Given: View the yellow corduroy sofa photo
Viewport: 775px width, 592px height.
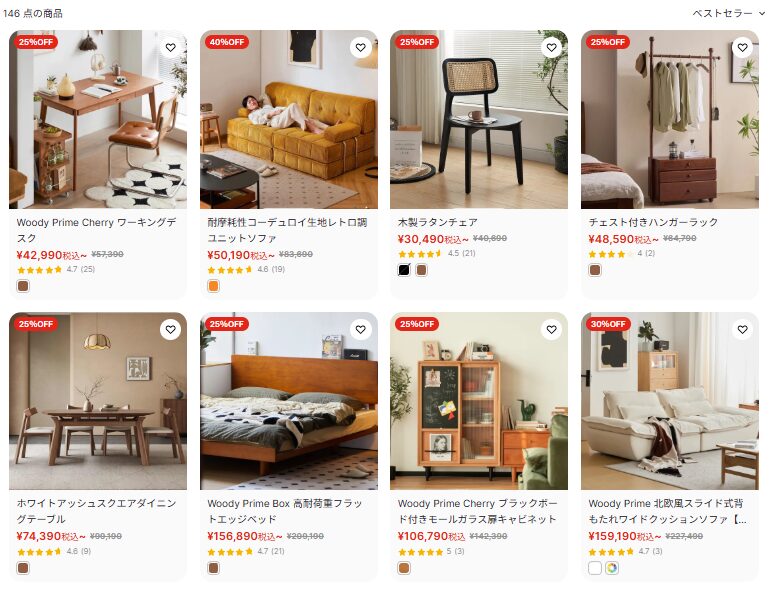Looking at the screenshot, I should click(x=289, y=120).
